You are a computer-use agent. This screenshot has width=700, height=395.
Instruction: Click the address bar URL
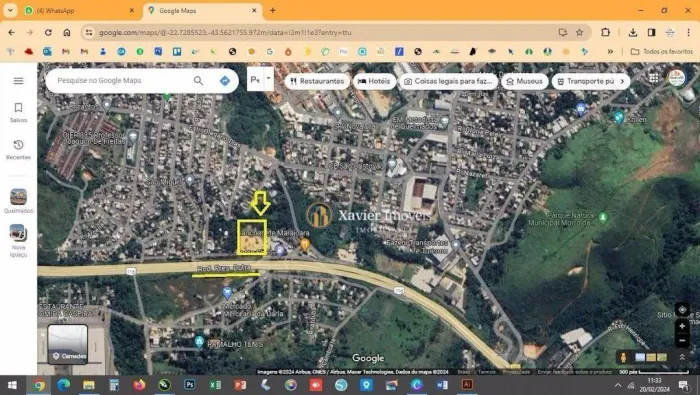click(x=225, y=33)
